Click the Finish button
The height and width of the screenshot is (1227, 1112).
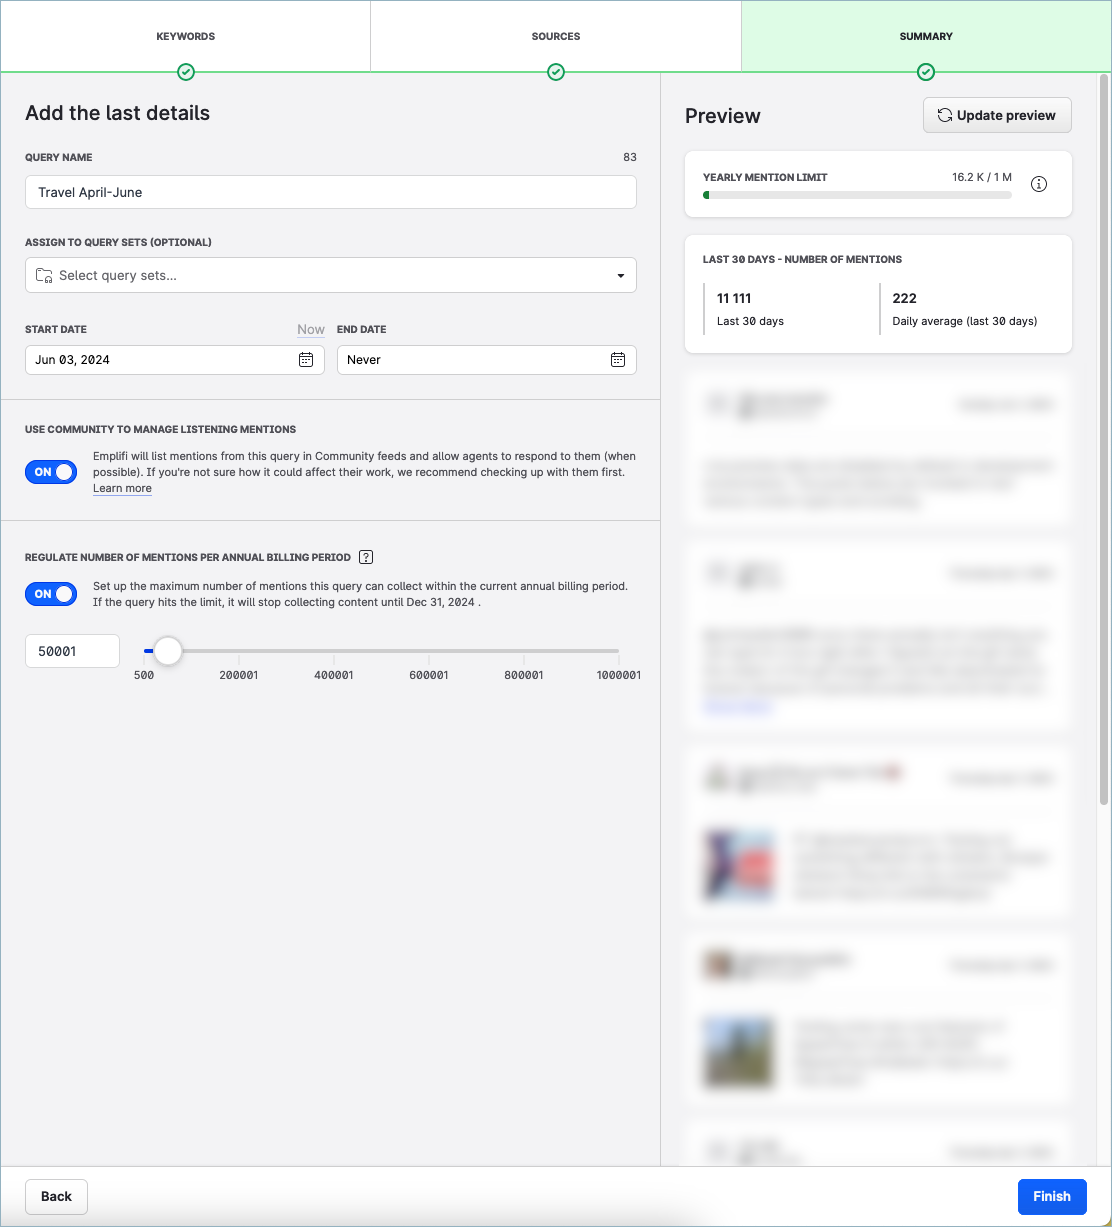tap(1051, 1196)
